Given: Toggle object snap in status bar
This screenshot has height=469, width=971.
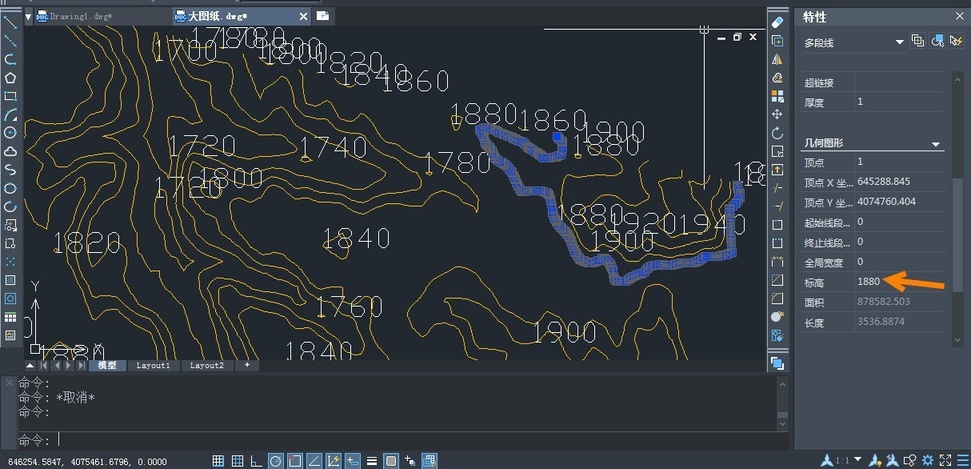Looking at the screenshot, I should tap(295, 460).
